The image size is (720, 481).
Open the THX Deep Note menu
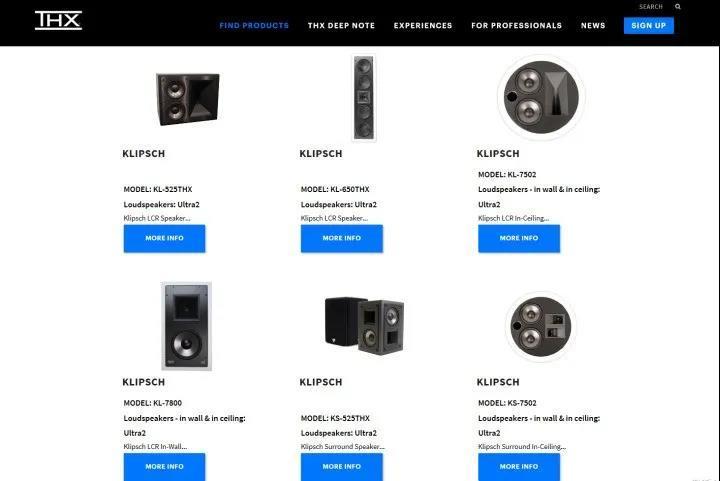[x=341, y=26]
